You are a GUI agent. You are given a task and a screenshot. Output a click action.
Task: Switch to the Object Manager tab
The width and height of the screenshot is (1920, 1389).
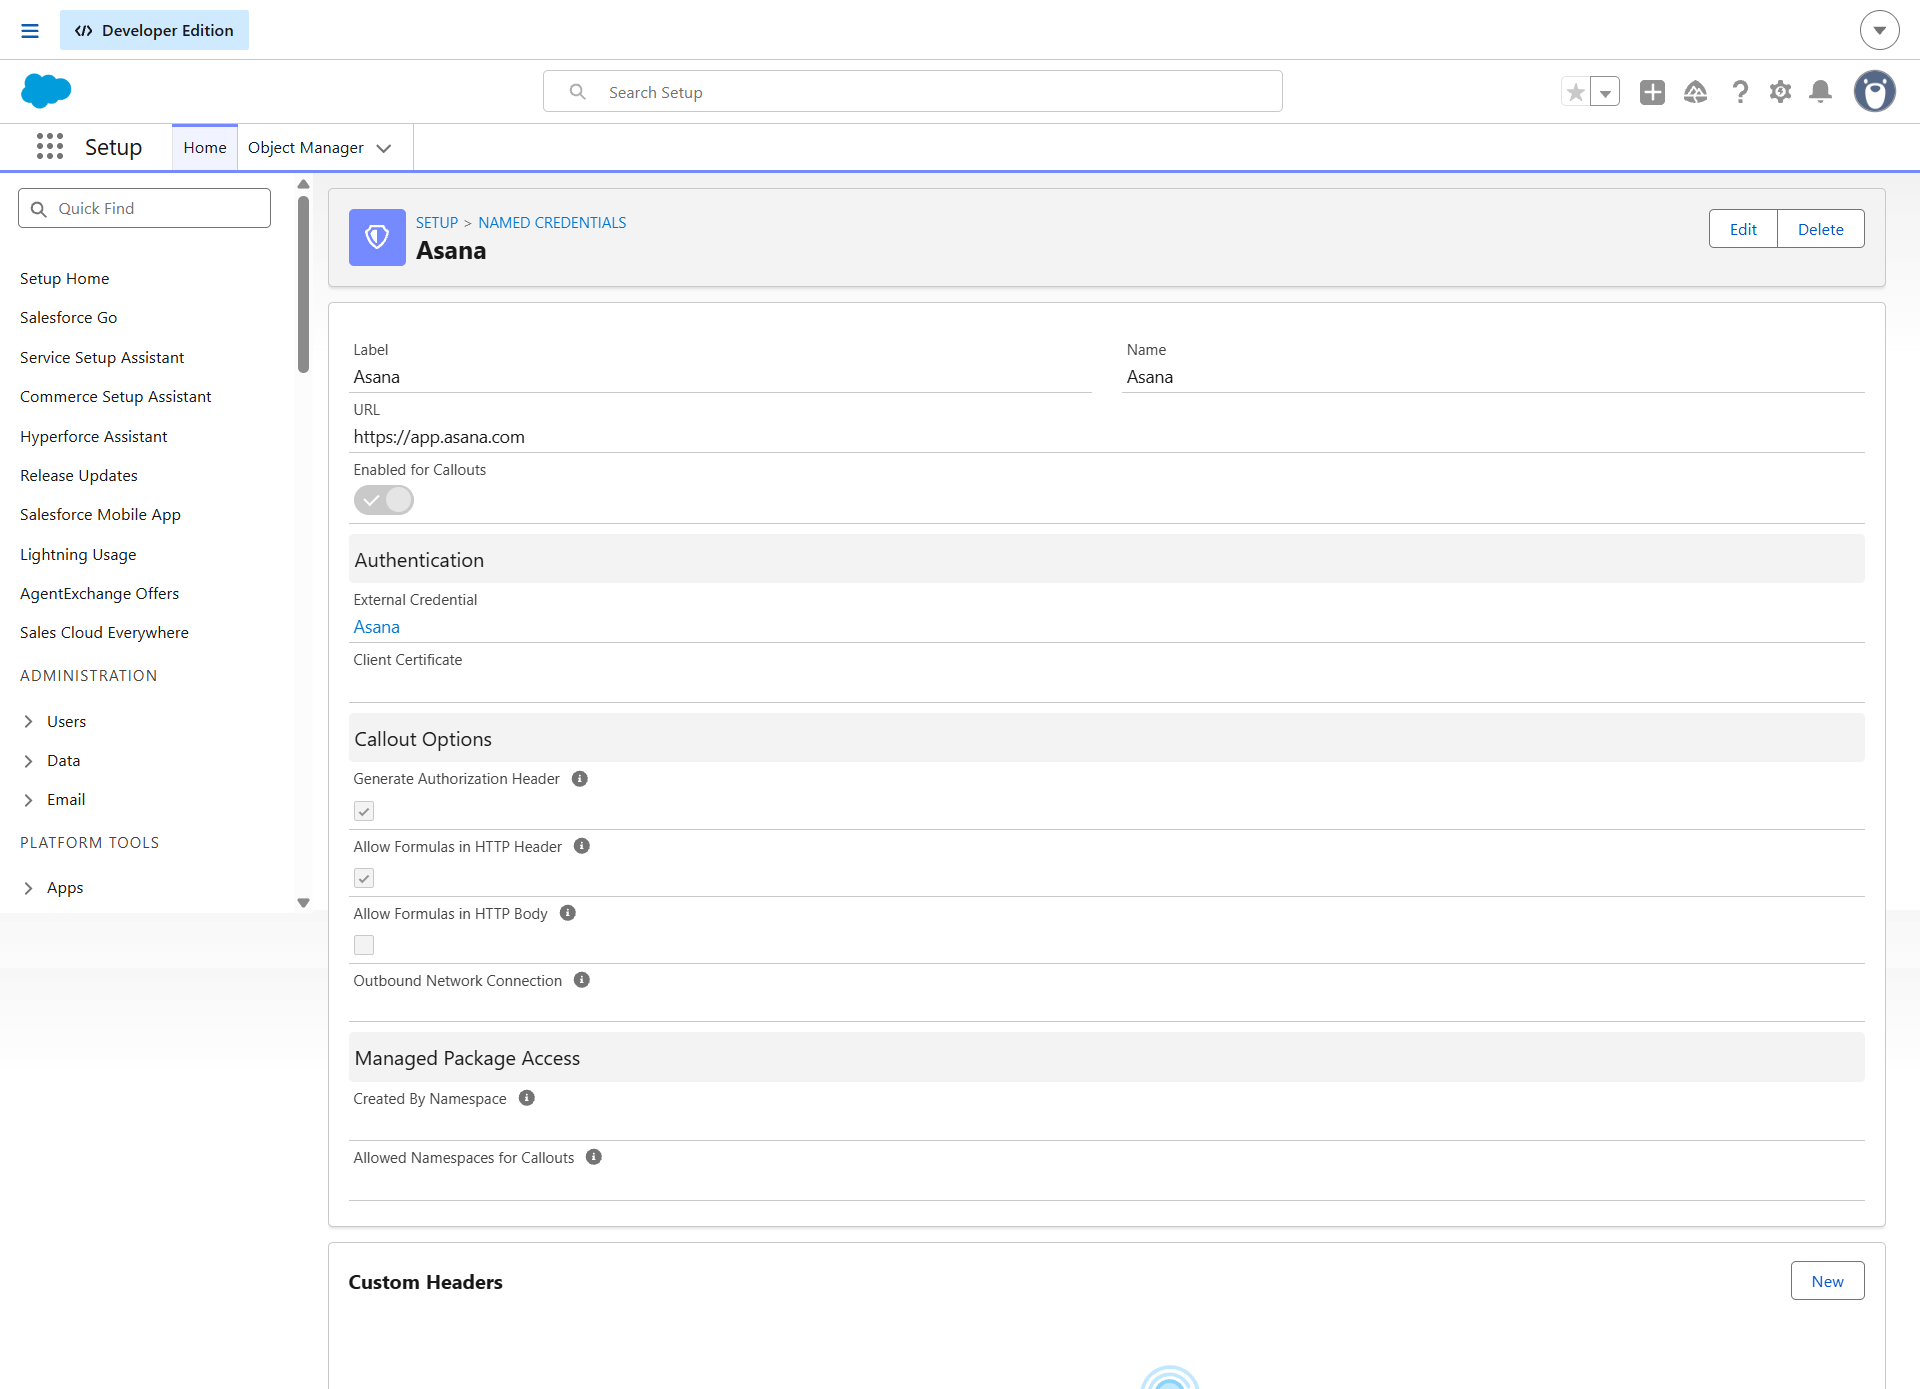click(306, 148)
